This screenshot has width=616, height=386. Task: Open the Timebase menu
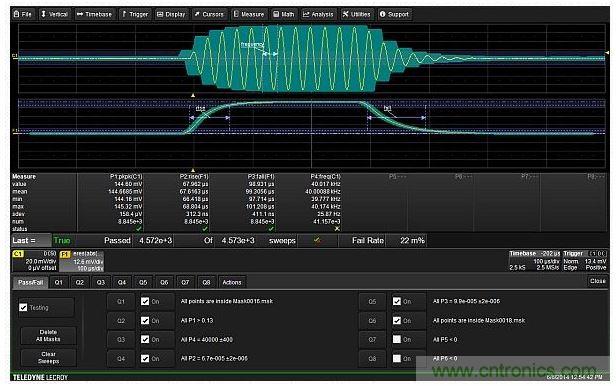click(94, 14)
